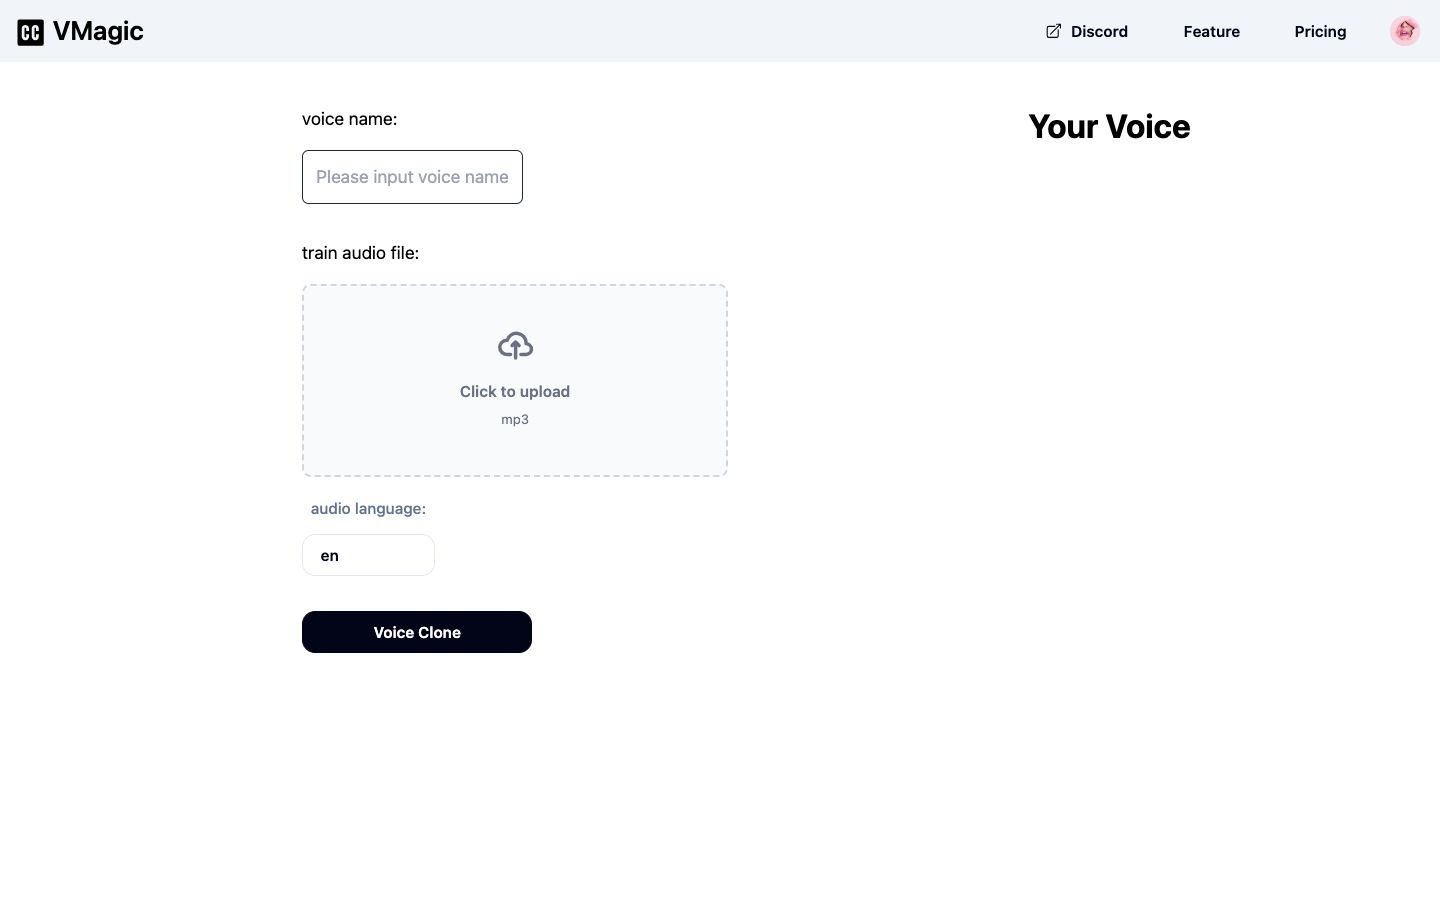Click the 'train audio file:' label
This screenshot has width=1440, height=900.
(x=360, y=253)
